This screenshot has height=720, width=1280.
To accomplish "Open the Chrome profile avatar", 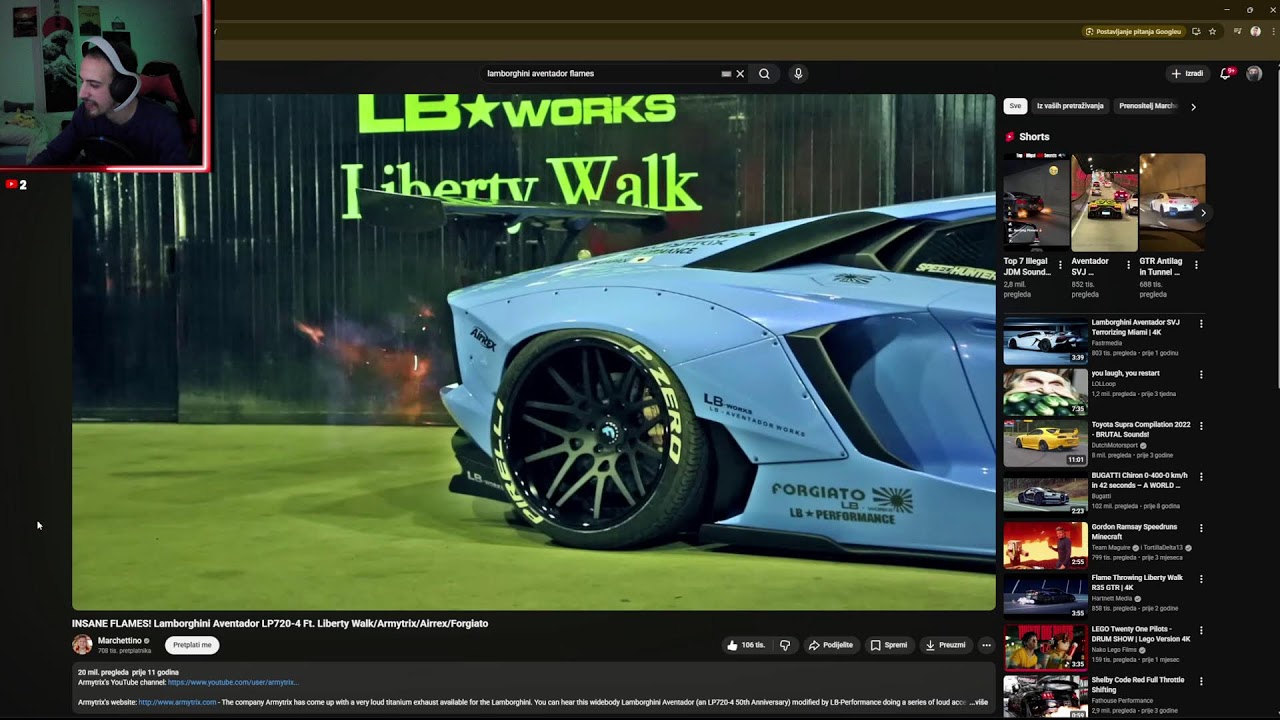I will 1255,31.
